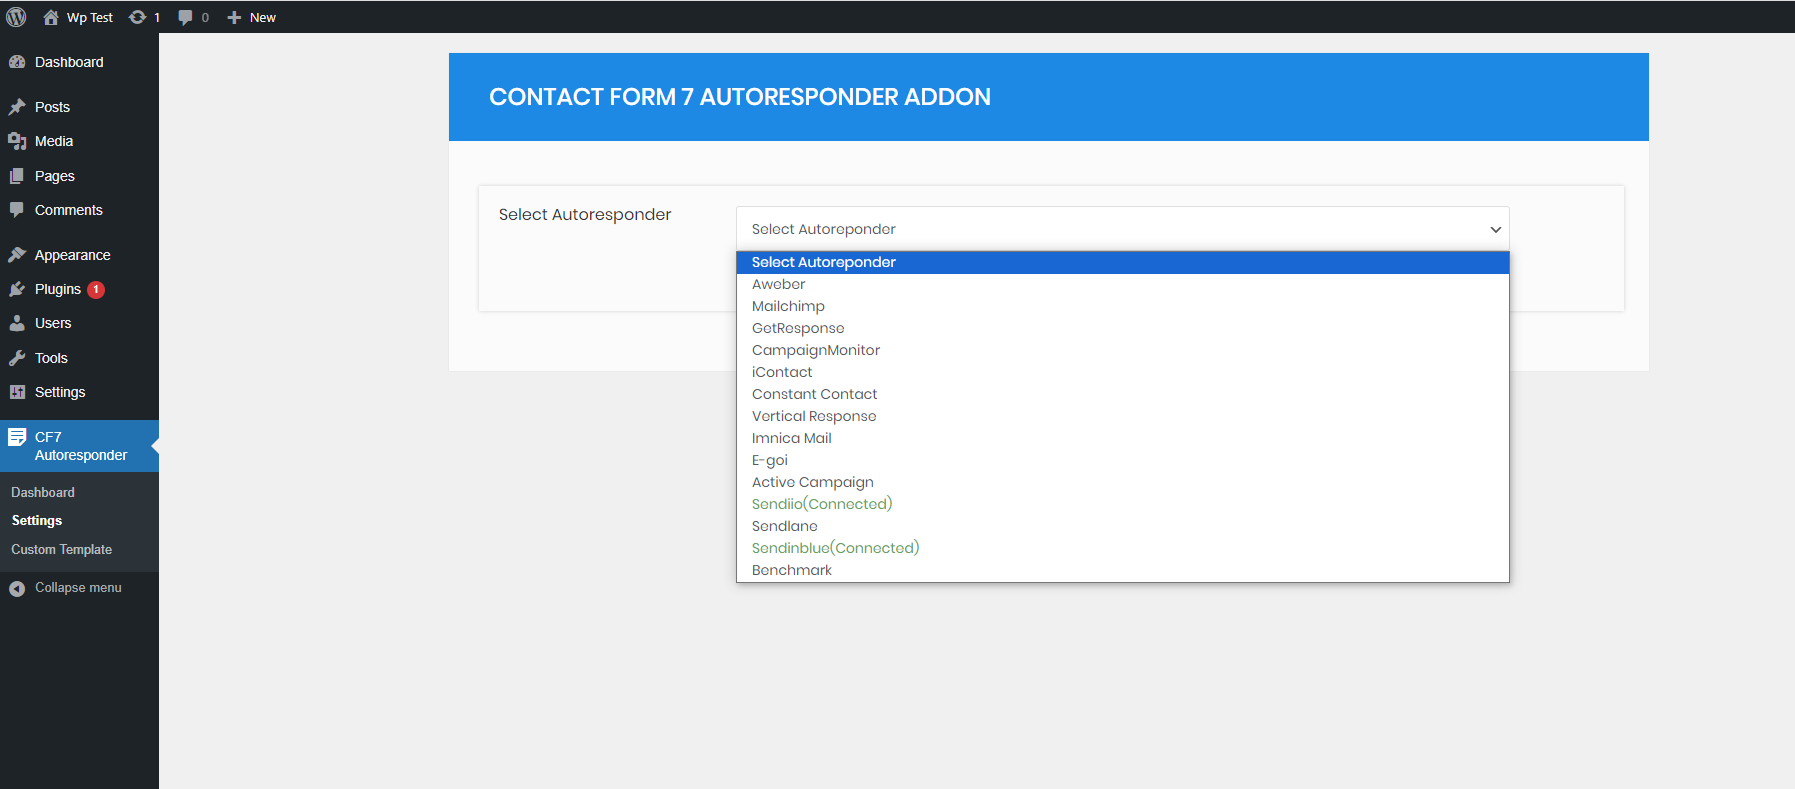The image size is (1795, 789).
Task: Open the Users menu
Action: (x=79, y=323)
